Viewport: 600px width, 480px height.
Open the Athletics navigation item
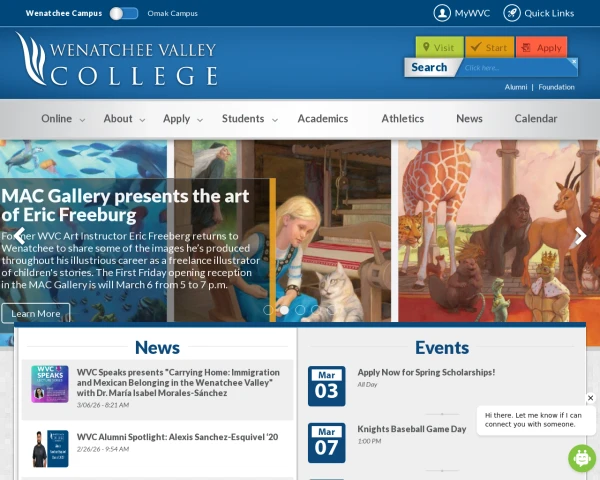[402, 119]
